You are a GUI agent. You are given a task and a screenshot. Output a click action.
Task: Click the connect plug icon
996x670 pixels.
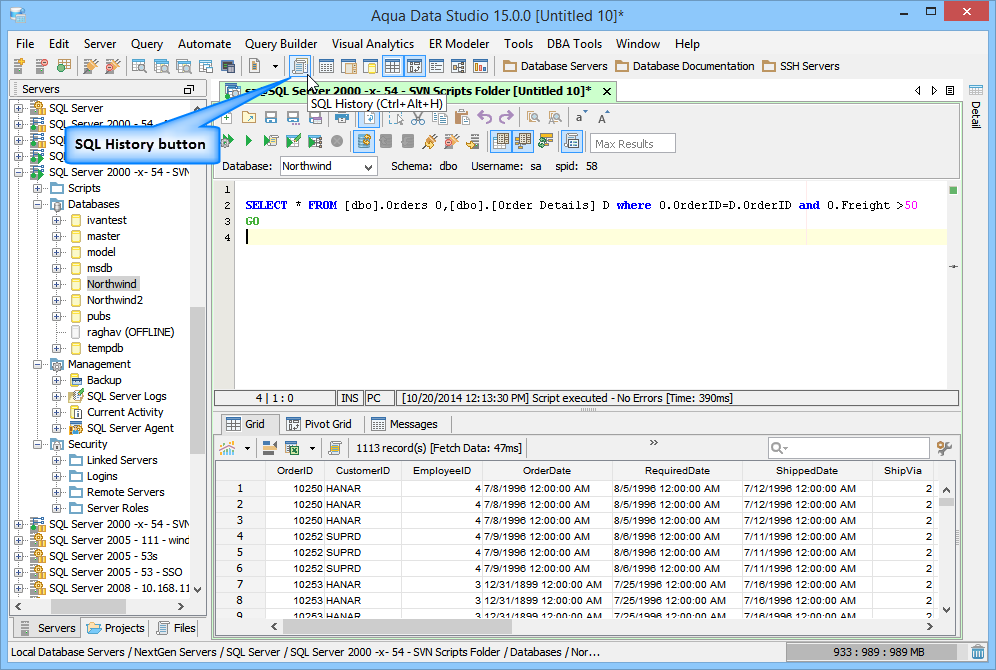tap(429, 141)
